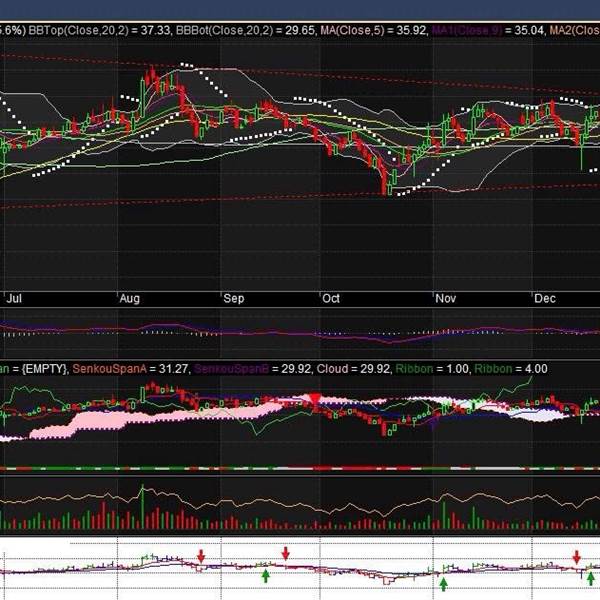Click the green buy arrow in late December
Screen dimensions: 600x600
(590, 578)
